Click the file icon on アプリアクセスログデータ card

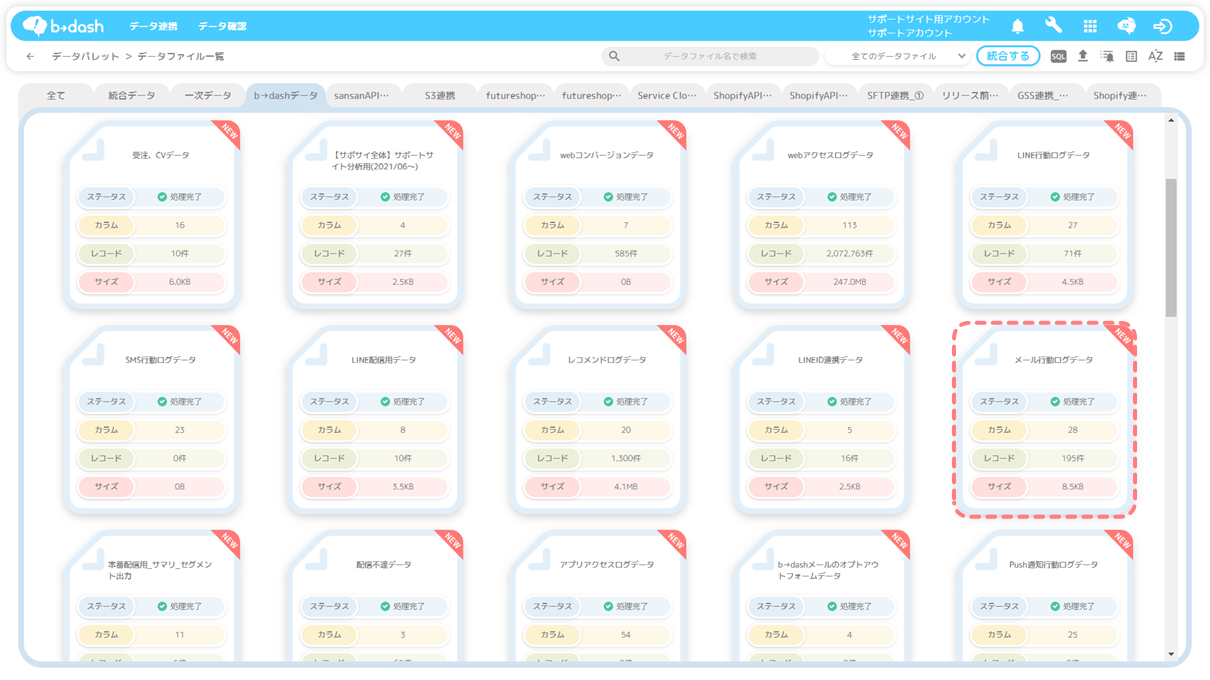pos(540,560)
